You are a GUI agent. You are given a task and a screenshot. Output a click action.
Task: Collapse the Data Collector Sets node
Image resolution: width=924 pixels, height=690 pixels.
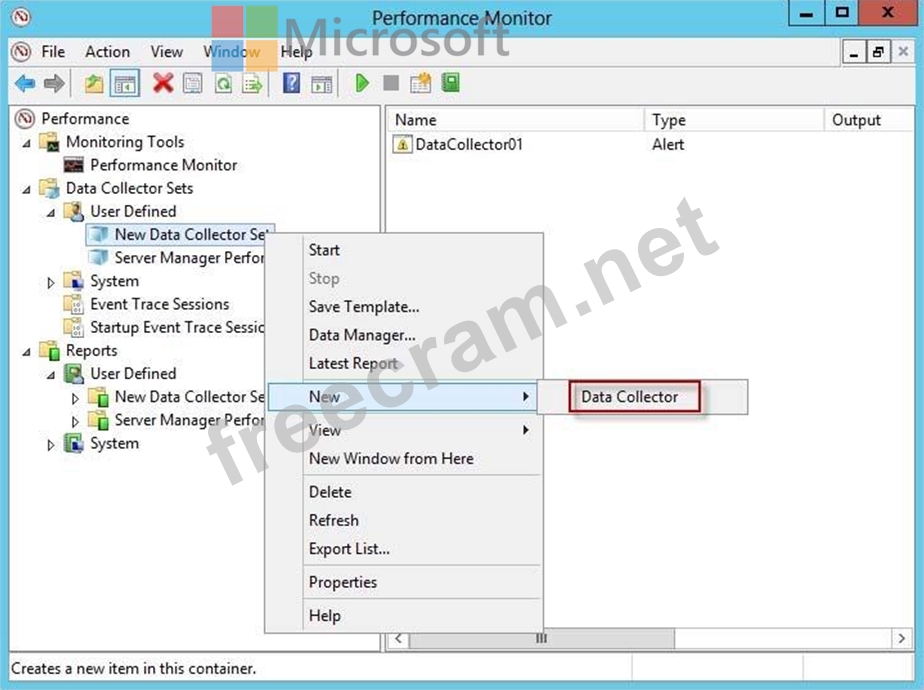click(27, 190)
